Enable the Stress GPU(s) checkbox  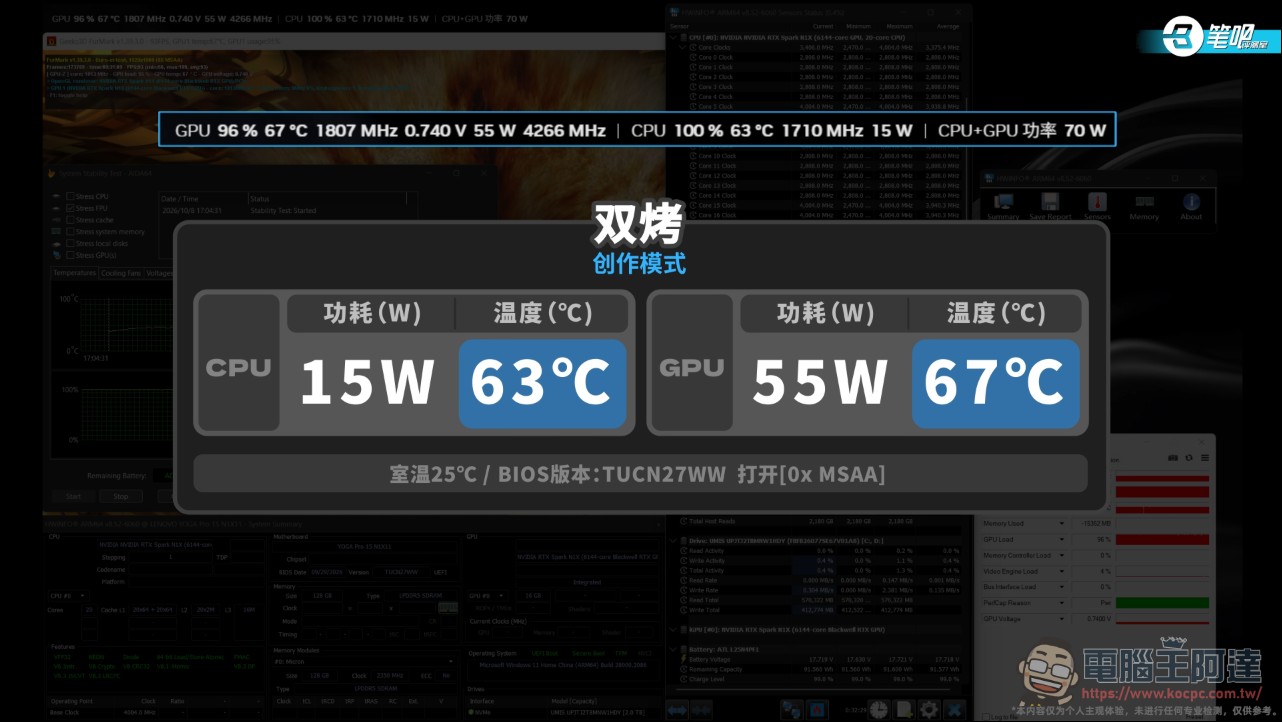click(x=71, y=255)
